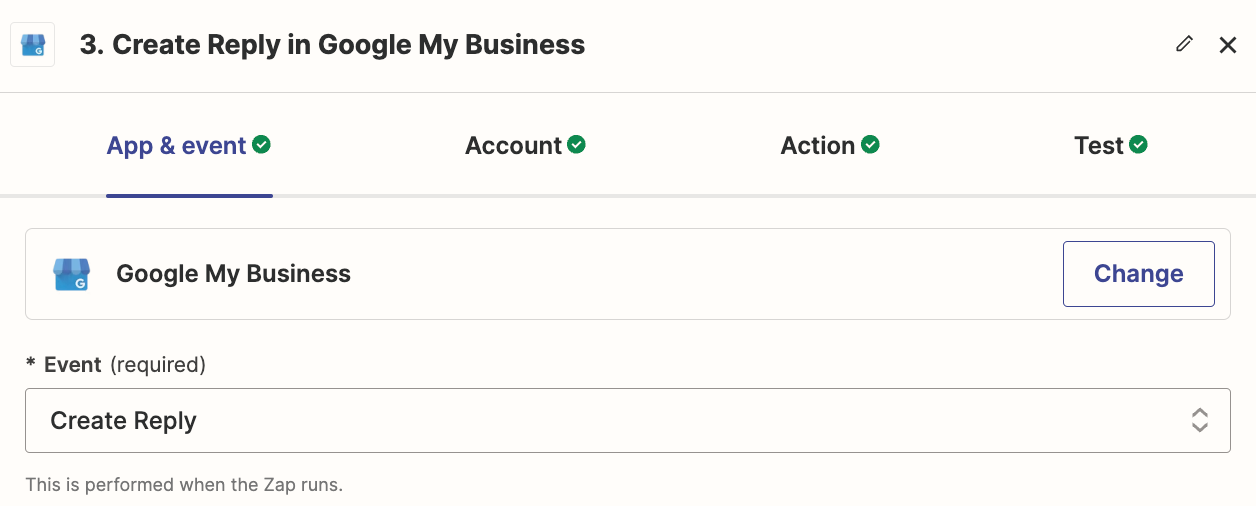This screenshot has width=1256, height=506.
Task: Click green checkmark next to Account
Action: [x=577, y=145]
